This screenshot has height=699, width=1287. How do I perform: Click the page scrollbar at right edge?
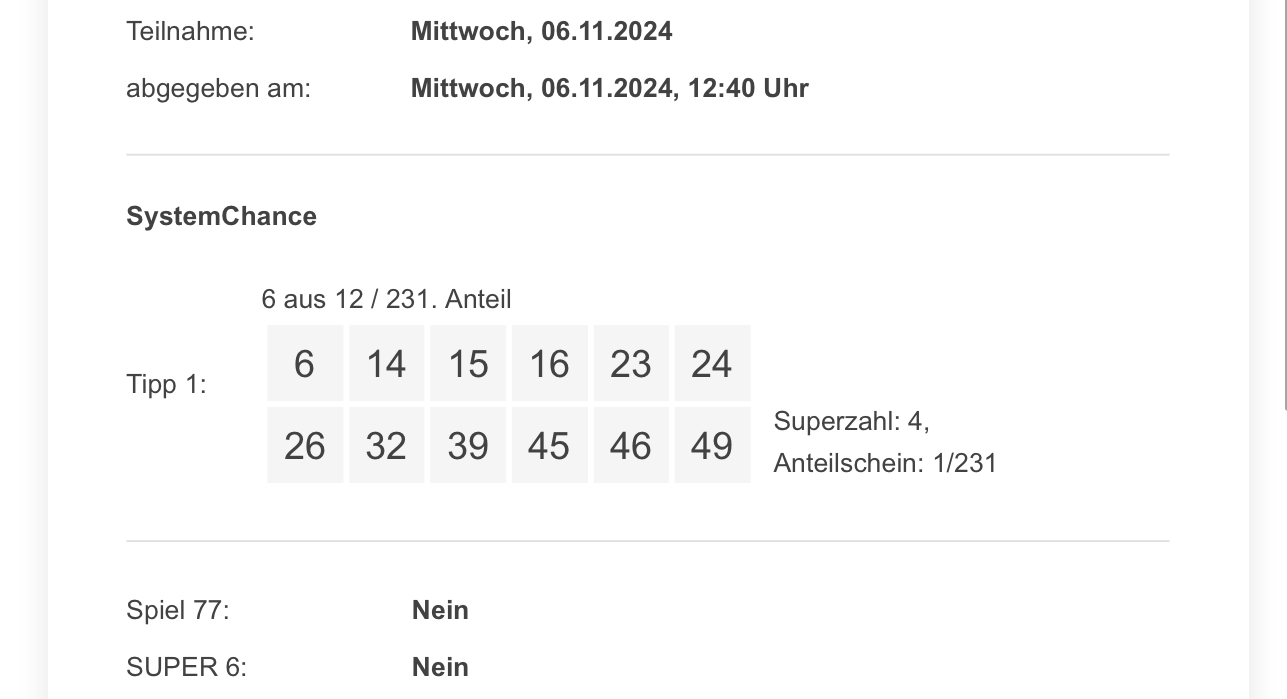pos(1284,205)
